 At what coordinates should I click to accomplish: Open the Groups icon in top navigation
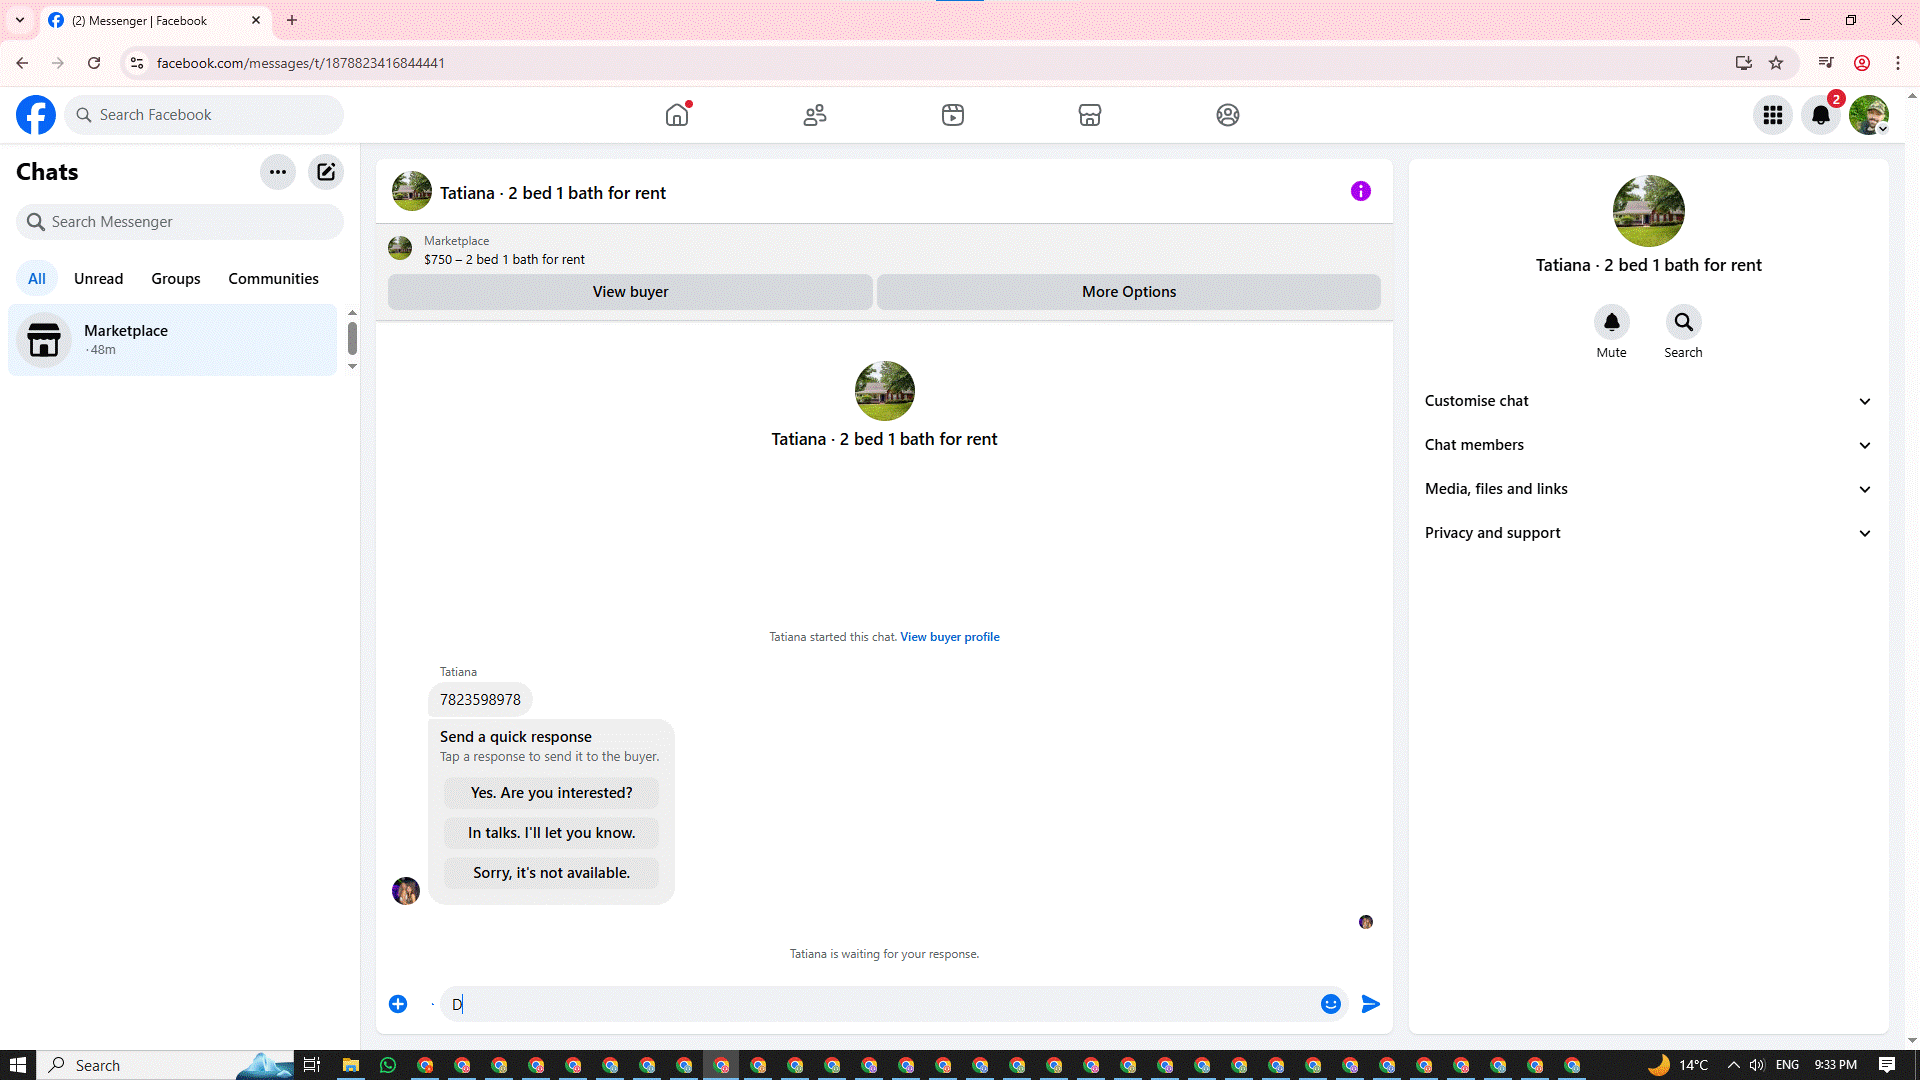click(1228, 115)
